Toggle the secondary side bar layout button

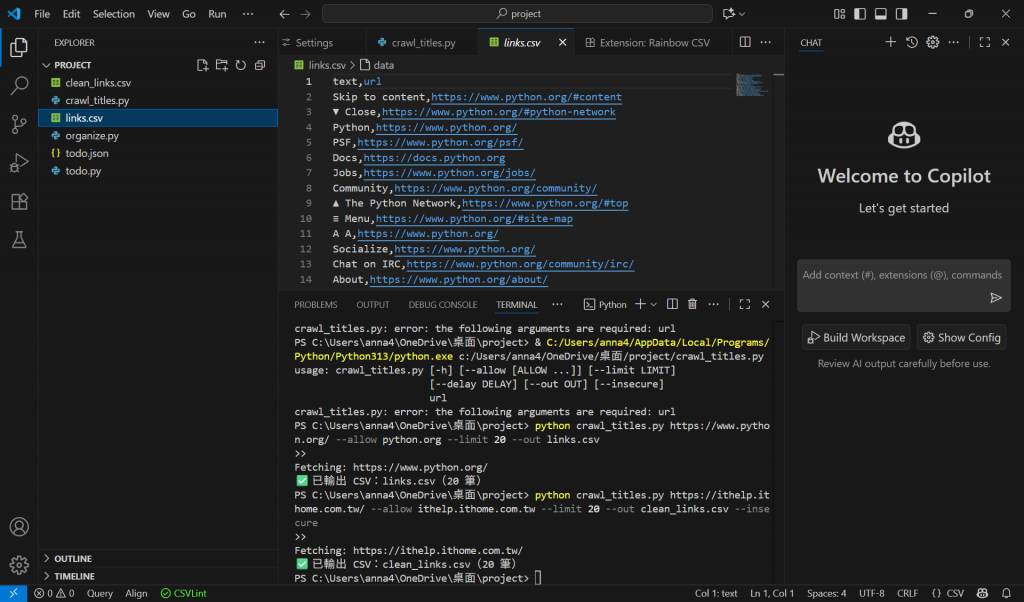click(x=903, y=14)
